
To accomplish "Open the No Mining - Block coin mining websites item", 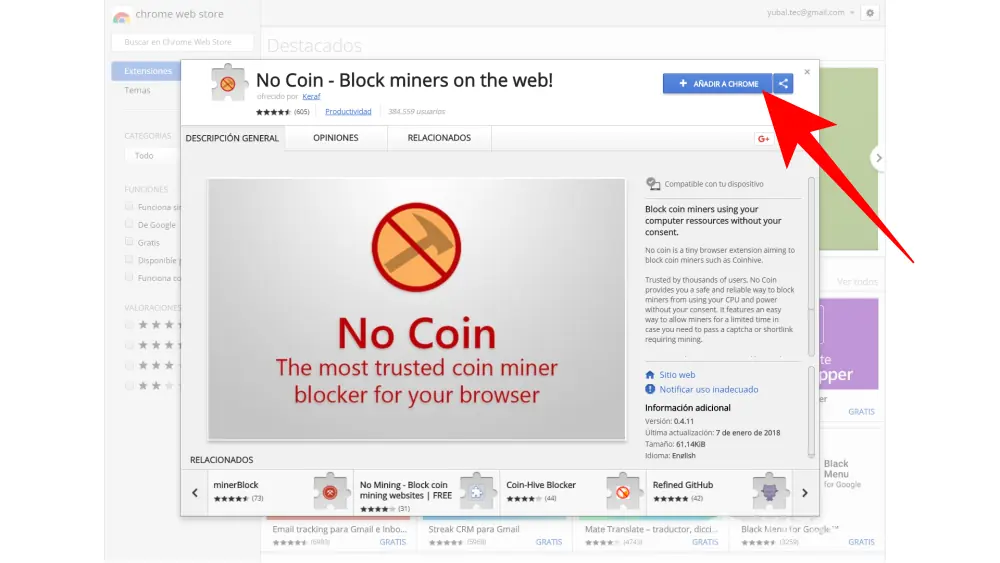I will (x=427, y=493).
